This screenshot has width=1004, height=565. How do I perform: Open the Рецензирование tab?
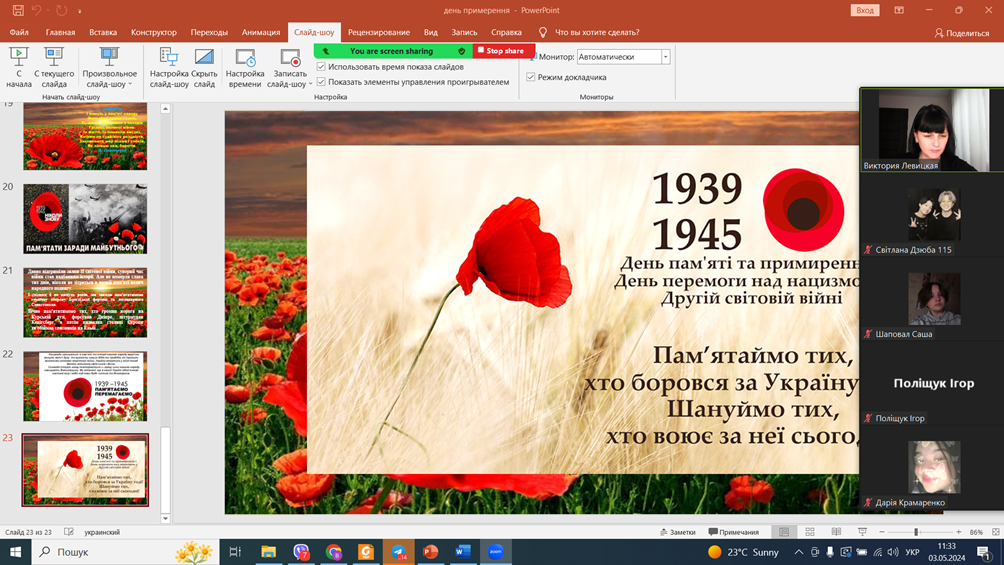pos(379,32)
